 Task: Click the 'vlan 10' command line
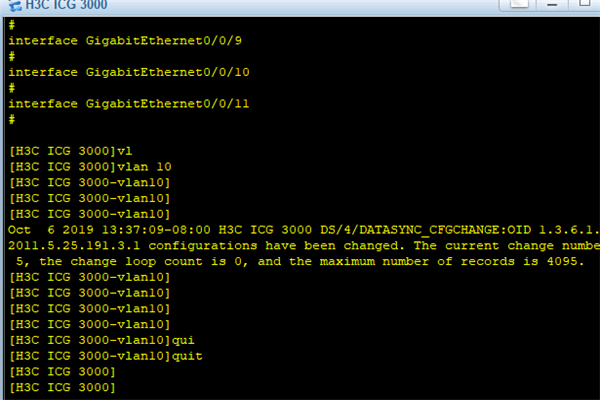(90, 167)
